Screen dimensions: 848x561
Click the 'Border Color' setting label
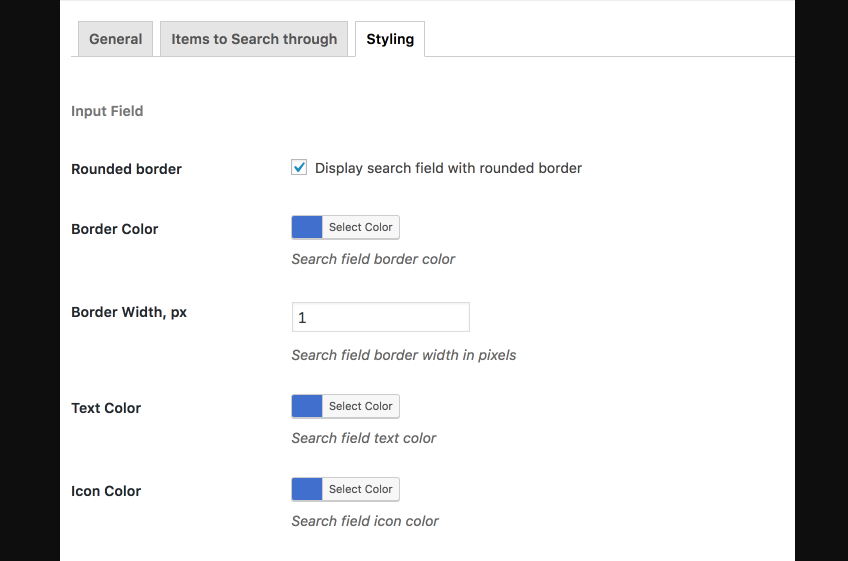[115, 229]
